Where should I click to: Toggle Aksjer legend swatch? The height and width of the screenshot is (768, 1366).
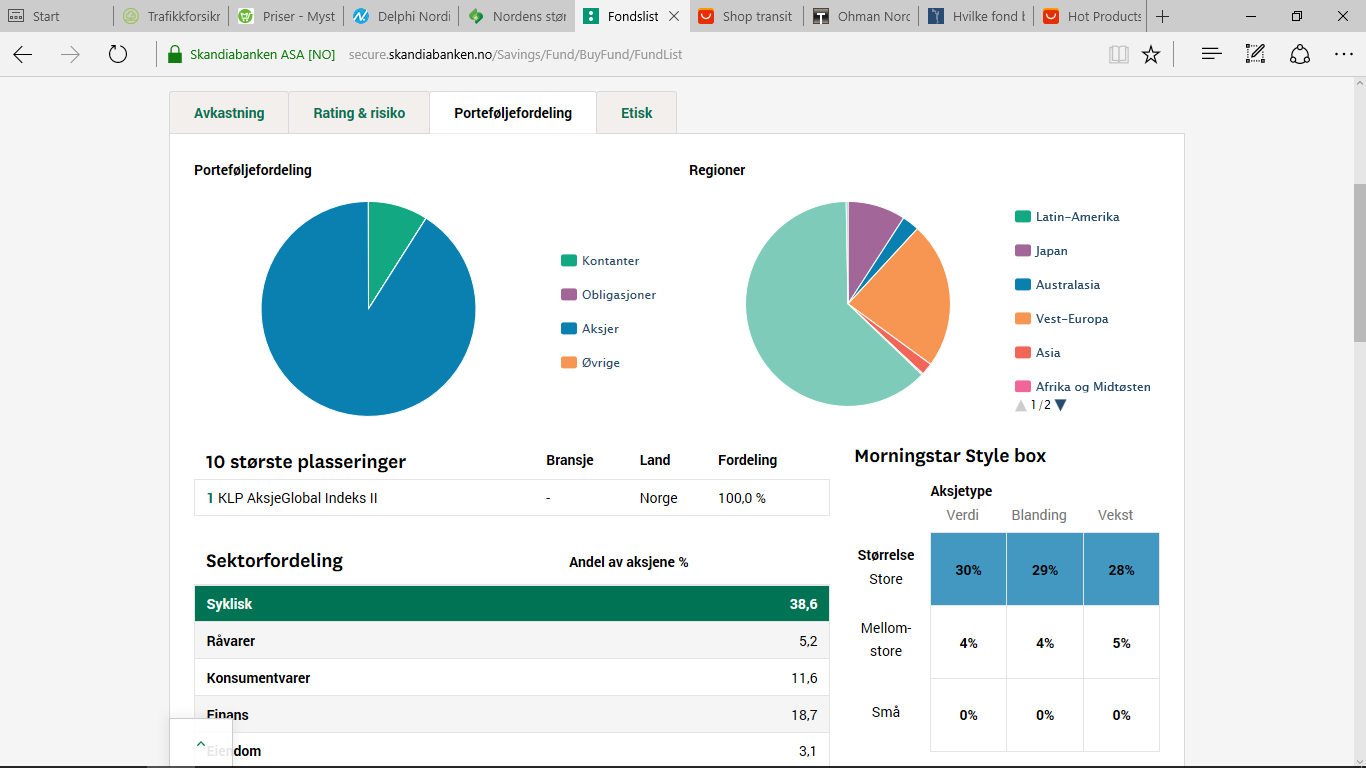pyautogui.click(x=569, y=329)
